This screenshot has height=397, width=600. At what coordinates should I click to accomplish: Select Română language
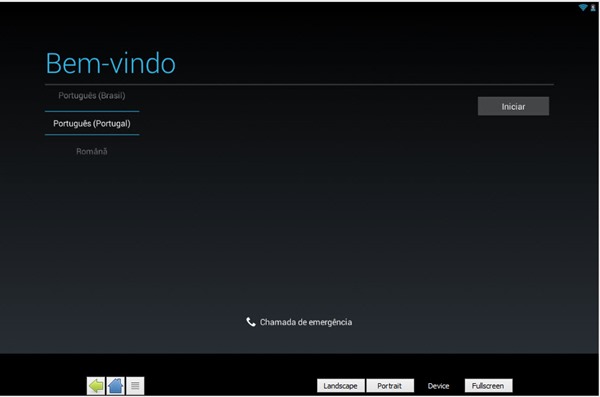click(x=92, y=151)
